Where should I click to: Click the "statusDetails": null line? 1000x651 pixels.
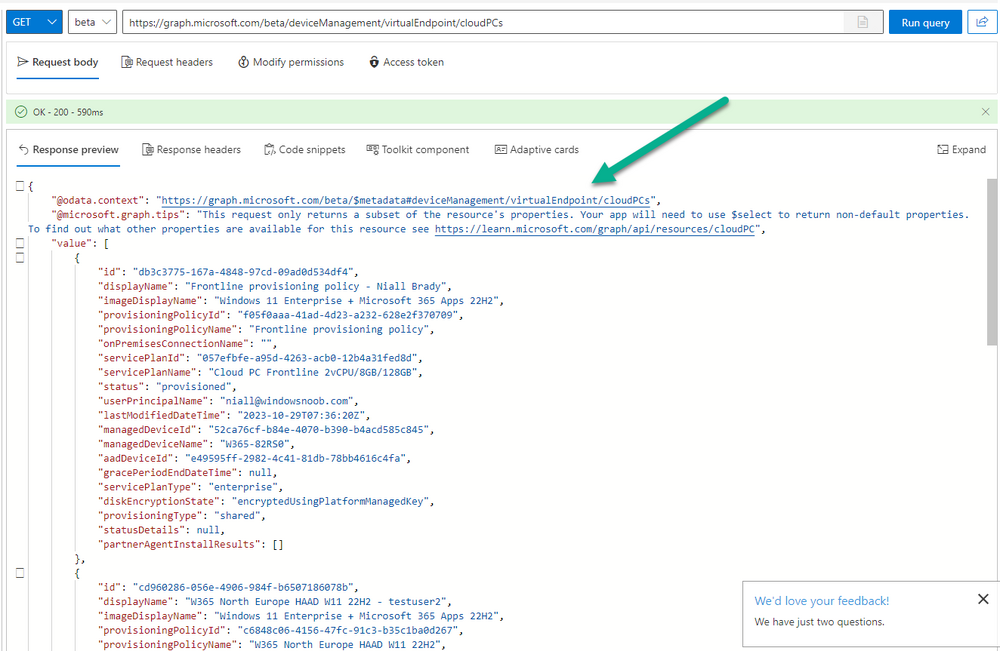161,530
